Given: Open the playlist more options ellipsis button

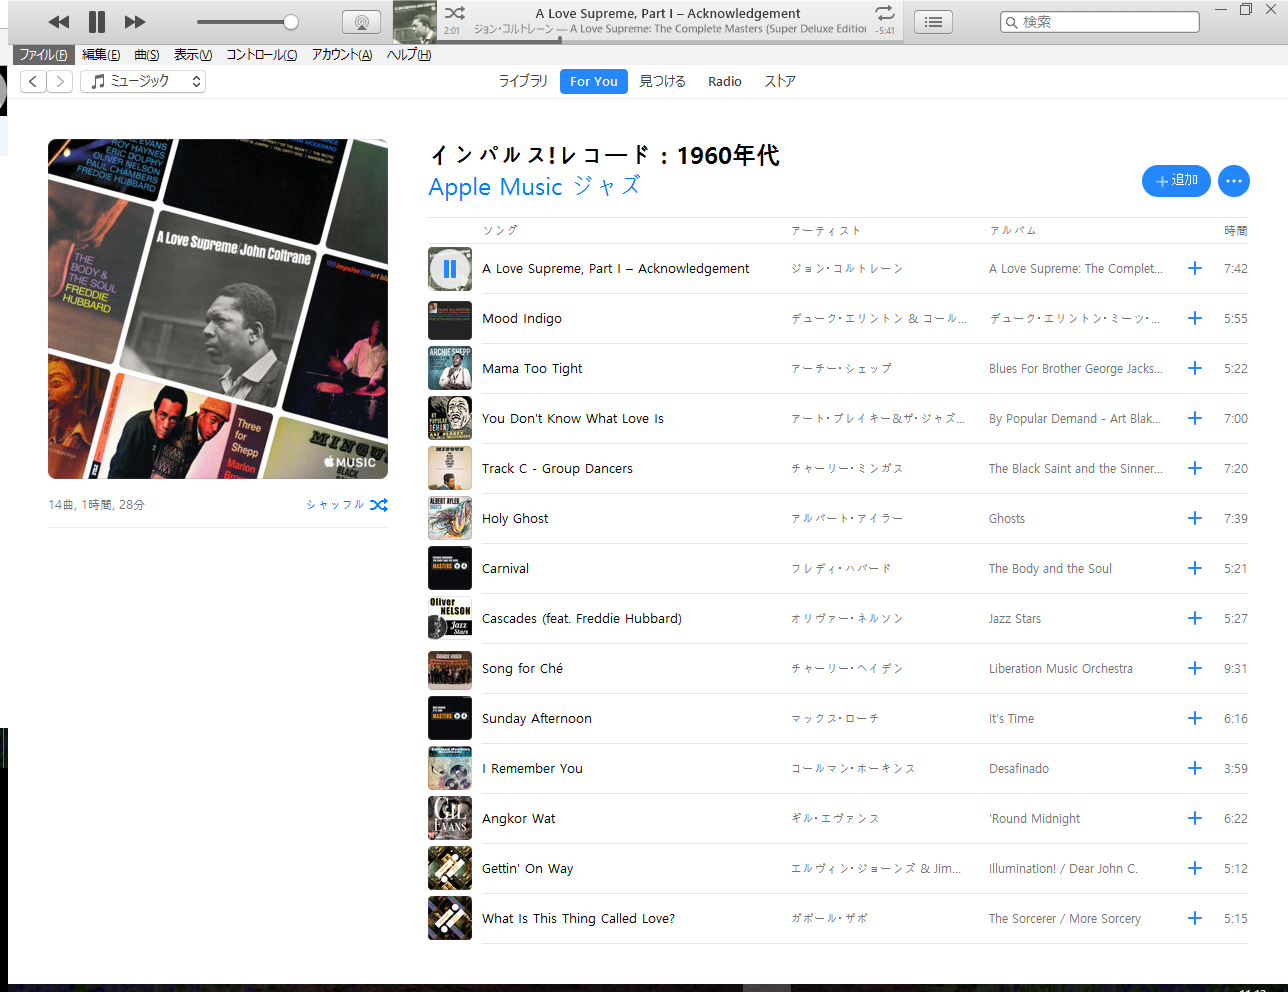Looking at the screenshot, I should click(x=1234, y=181).
